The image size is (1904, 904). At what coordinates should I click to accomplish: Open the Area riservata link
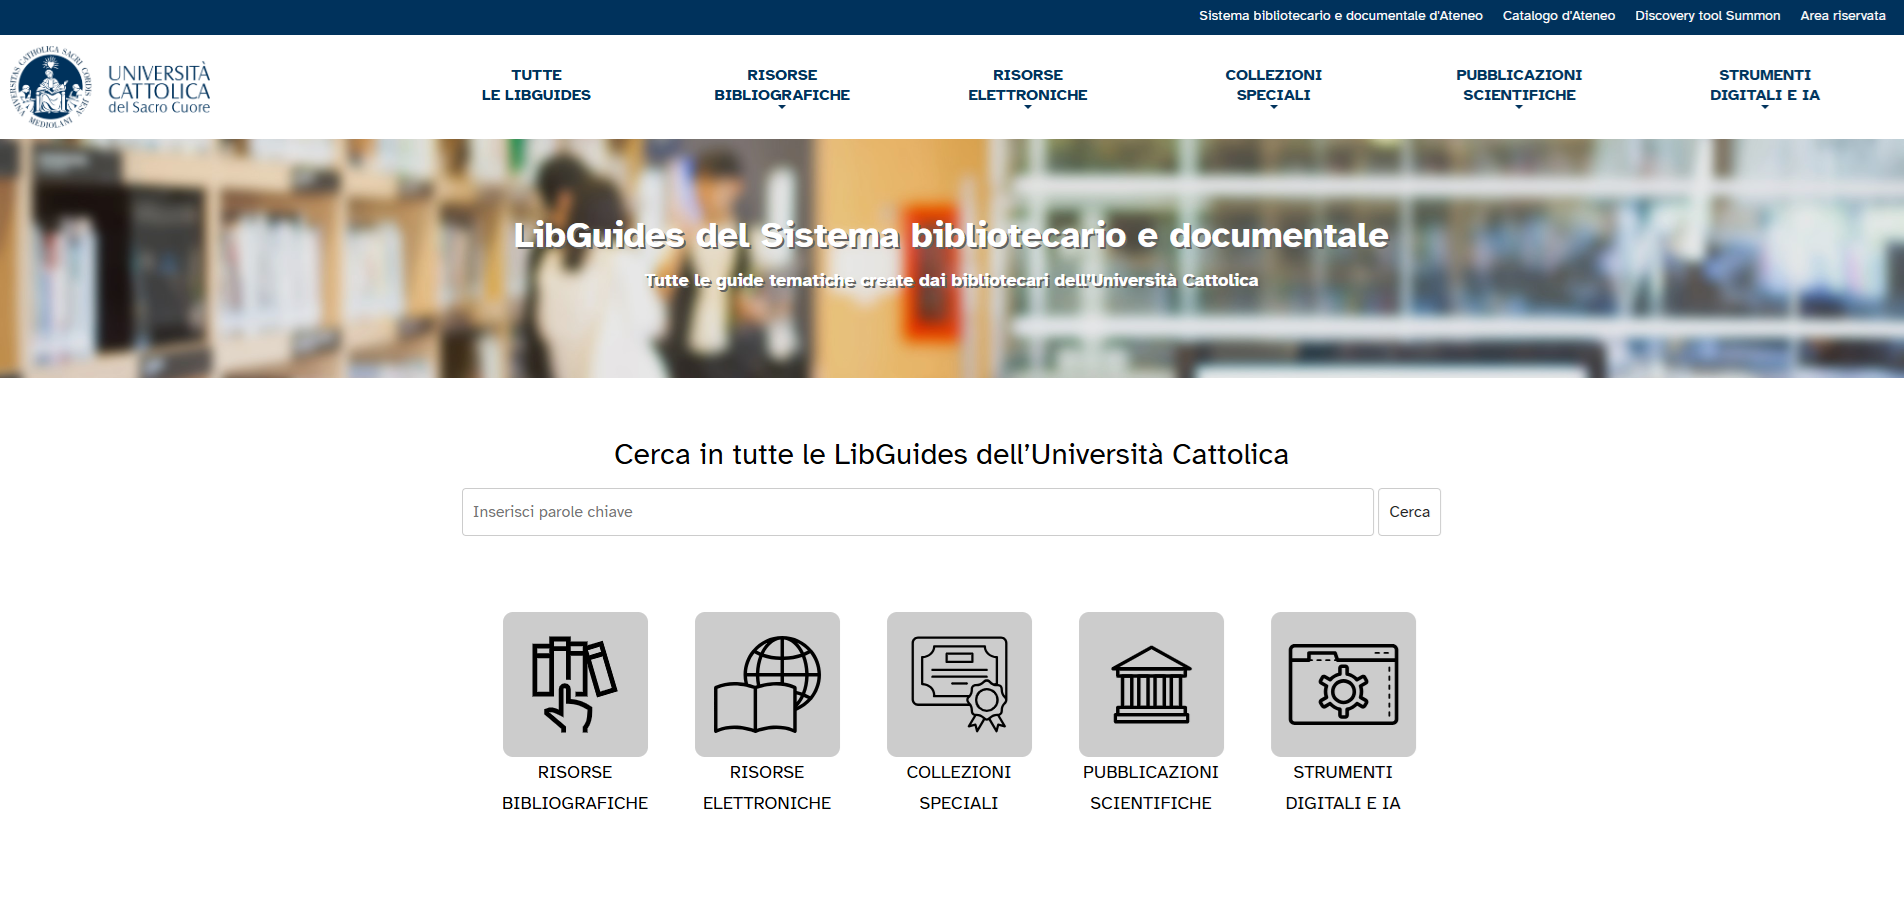1842,16
